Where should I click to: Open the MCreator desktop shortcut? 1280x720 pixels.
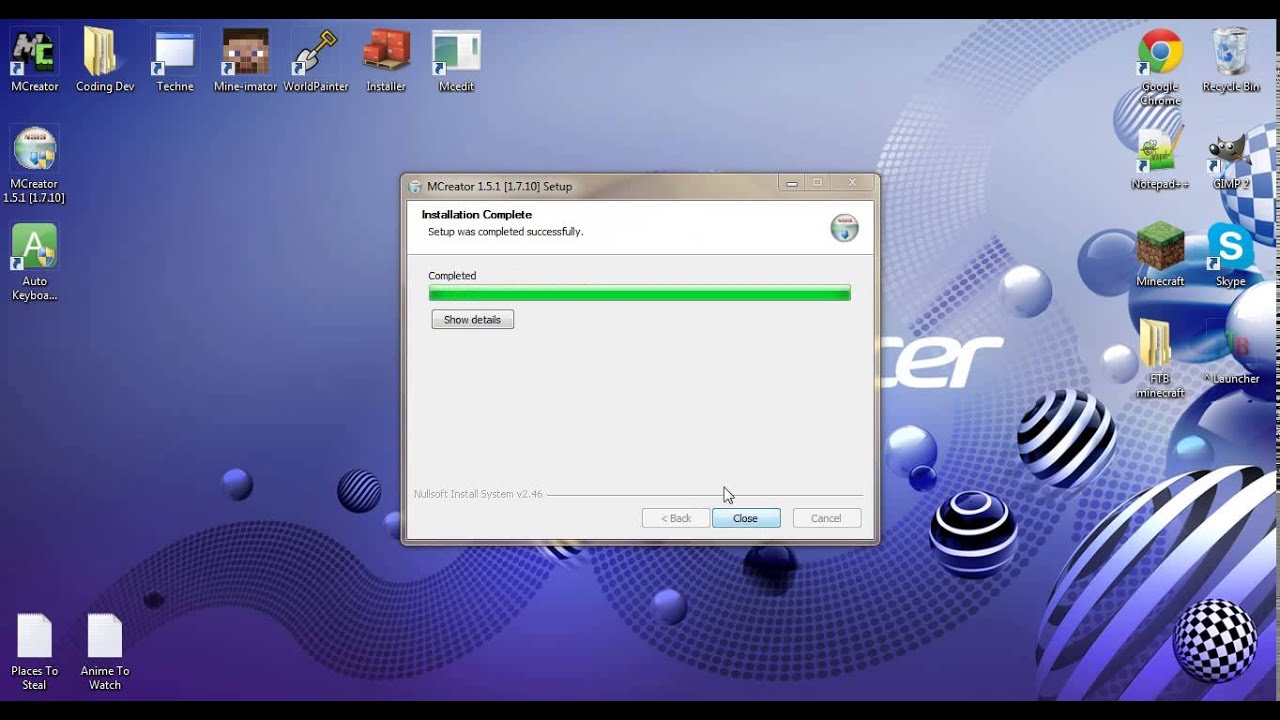click(x=35, y=60)
